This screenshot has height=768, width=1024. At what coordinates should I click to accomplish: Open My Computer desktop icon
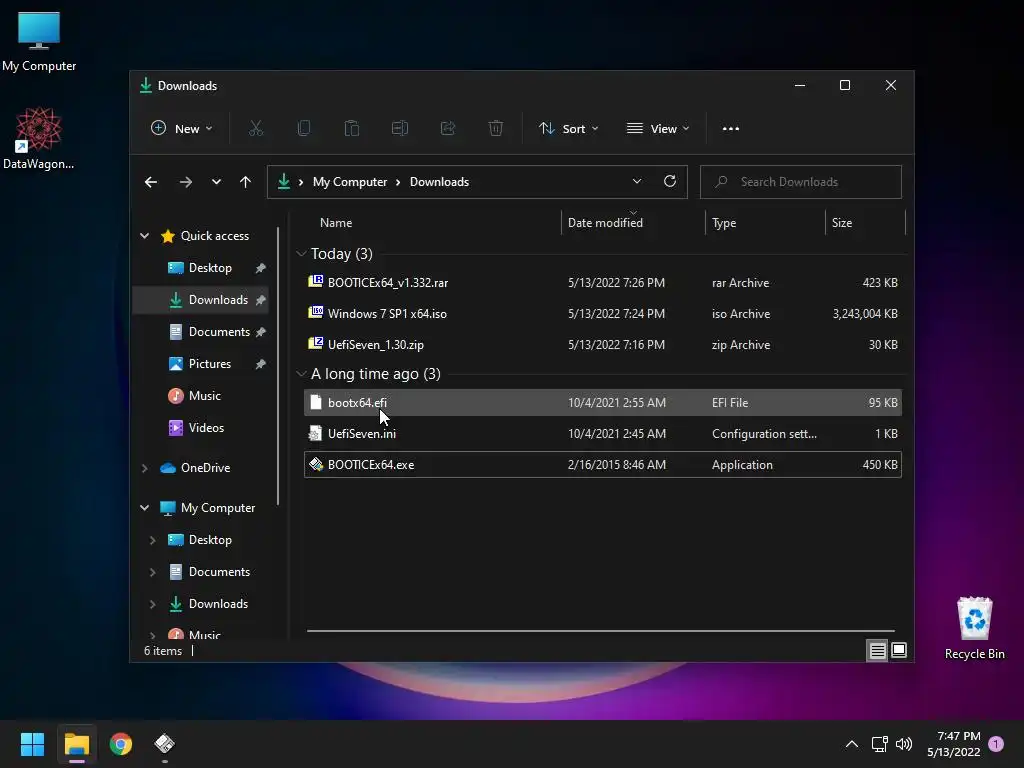click(x=39, y=40)
